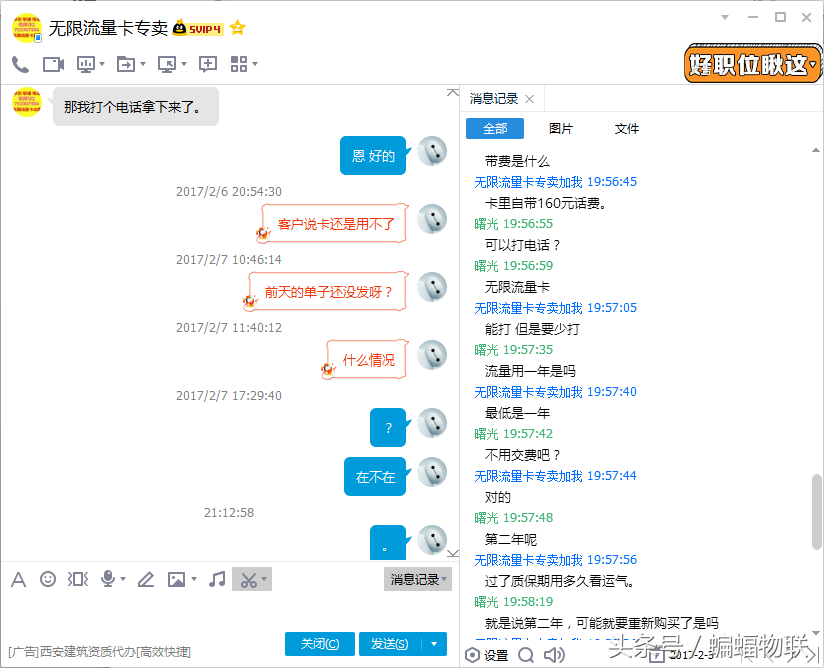Start a voice call with the contact

18,63
